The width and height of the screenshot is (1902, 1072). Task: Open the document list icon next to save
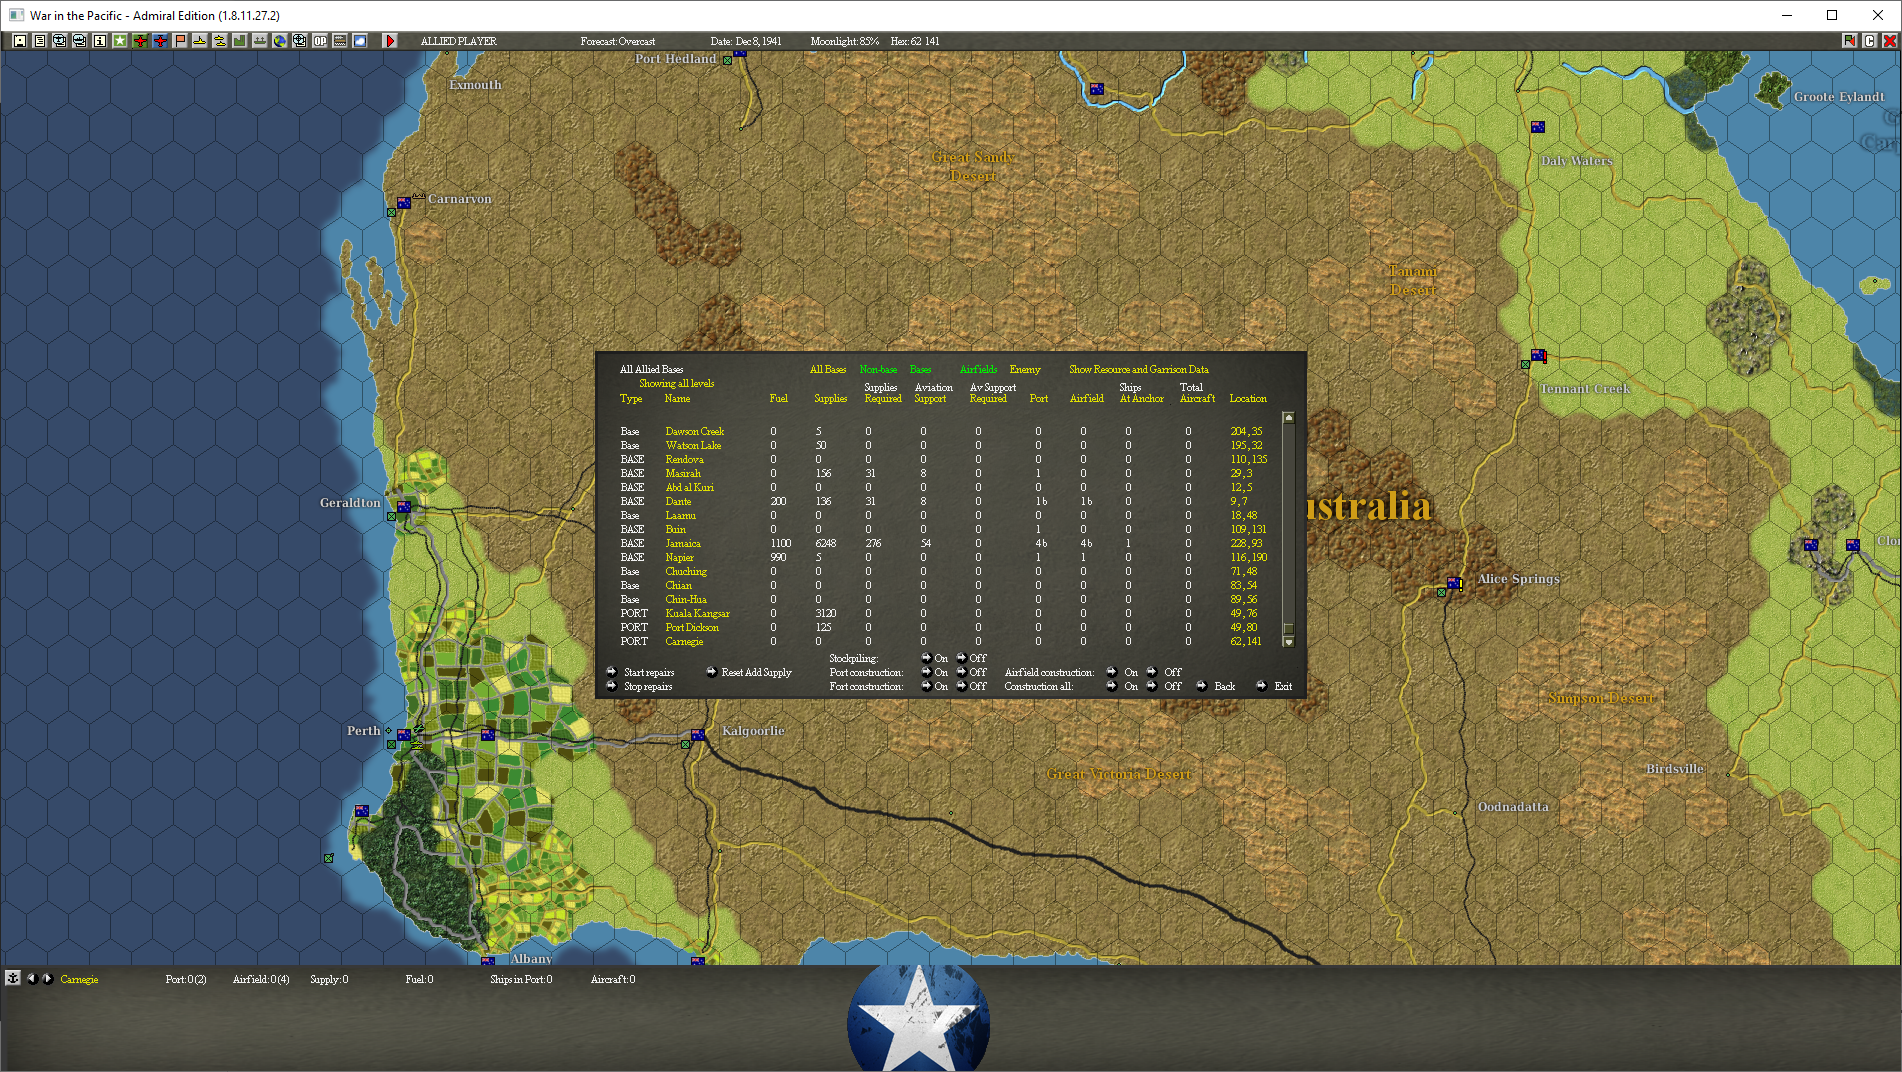tap(40, 41)
